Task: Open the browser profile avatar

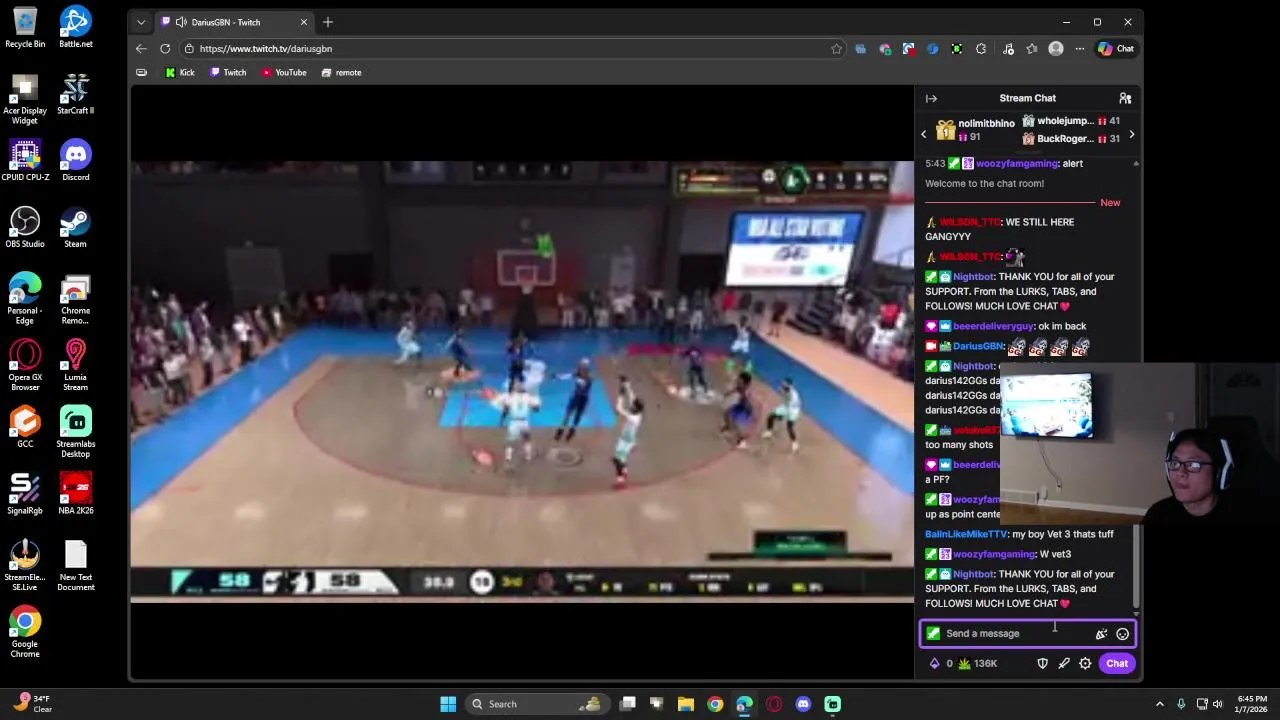Action: pyautogui.click(x=1056, y=48)
